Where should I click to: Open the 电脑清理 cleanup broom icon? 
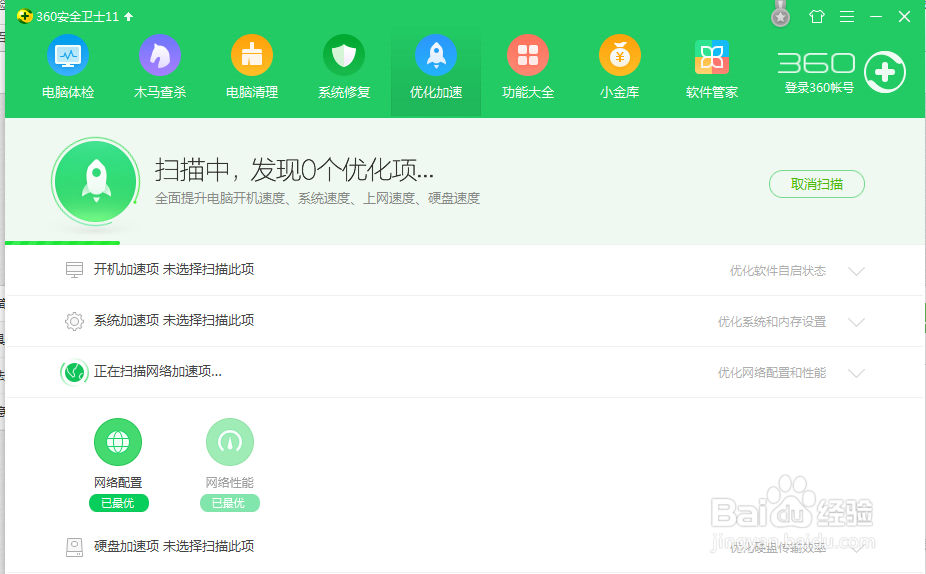click(x=252, y=55)
